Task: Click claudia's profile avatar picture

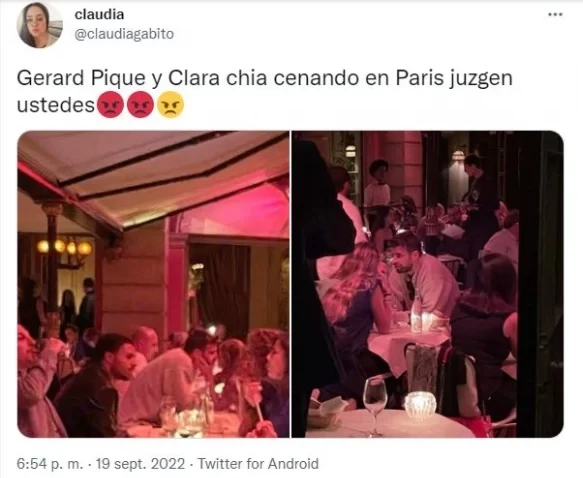Action: 39,25
